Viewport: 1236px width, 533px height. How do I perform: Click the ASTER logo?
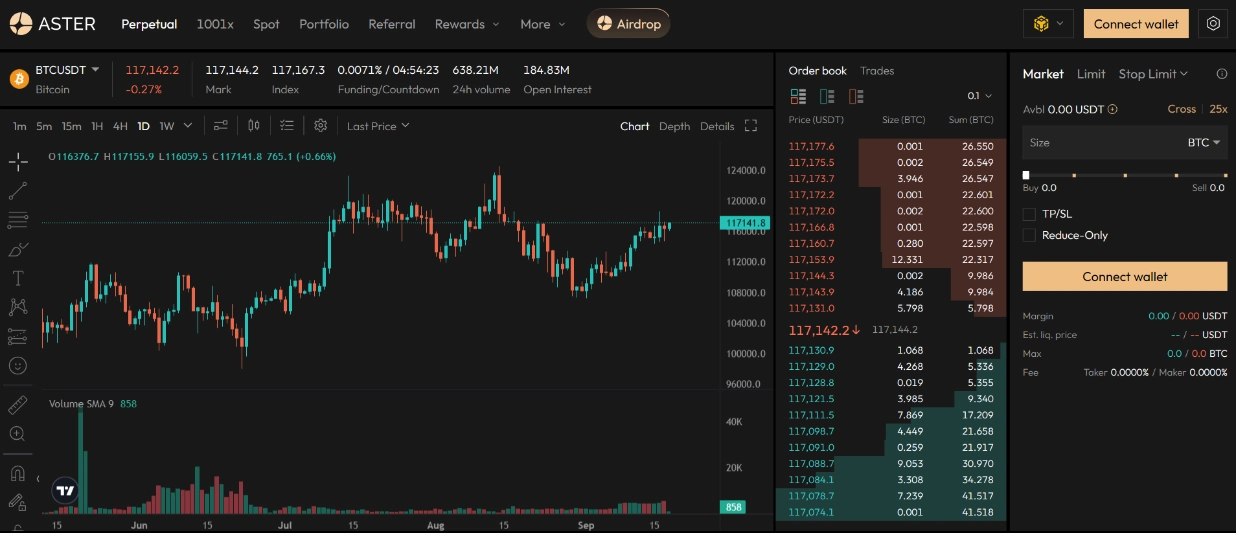pos(53,24)
